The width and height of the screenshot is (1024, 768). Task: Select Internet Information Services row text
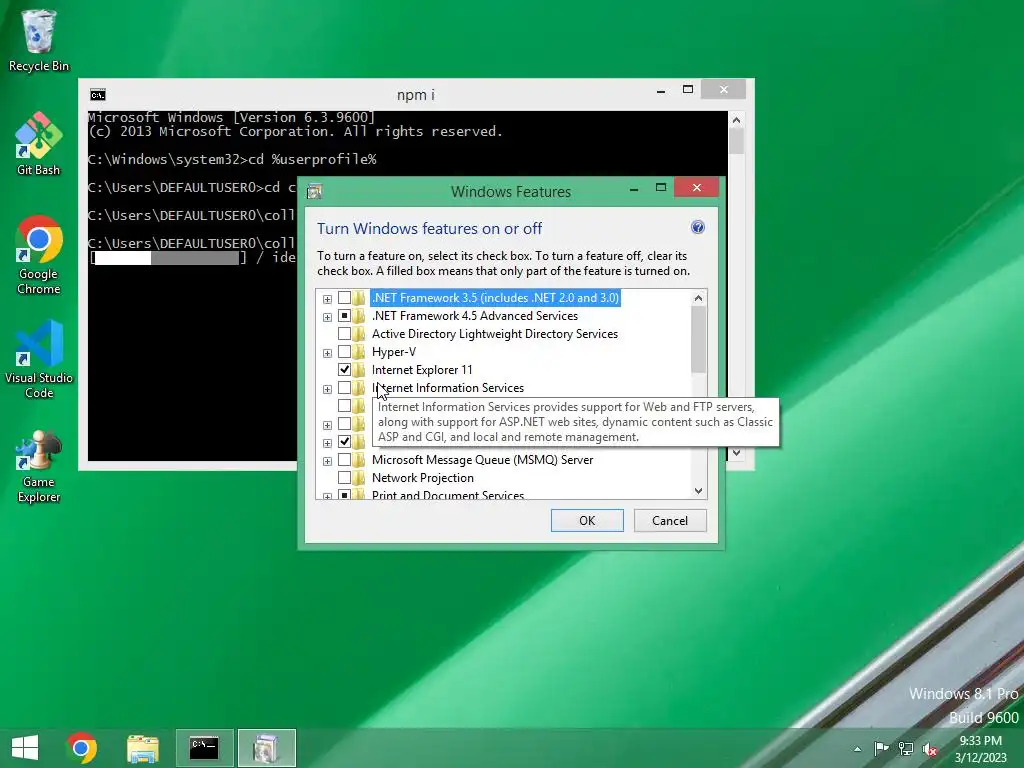tap(448, 388)
